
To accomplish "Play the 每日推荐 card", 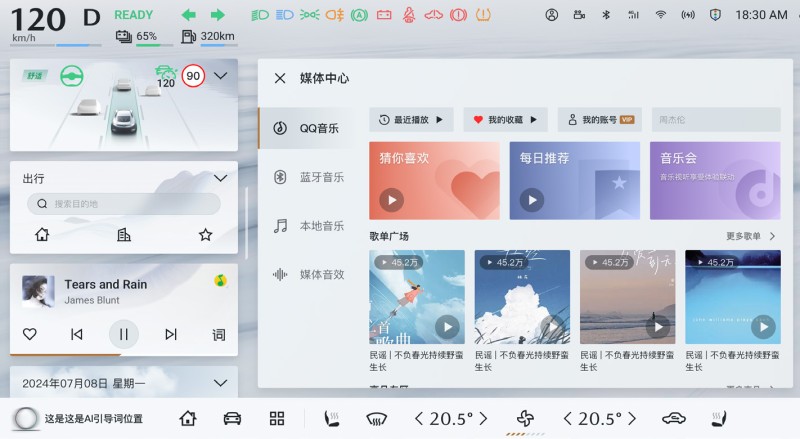I will click(532, 200).
